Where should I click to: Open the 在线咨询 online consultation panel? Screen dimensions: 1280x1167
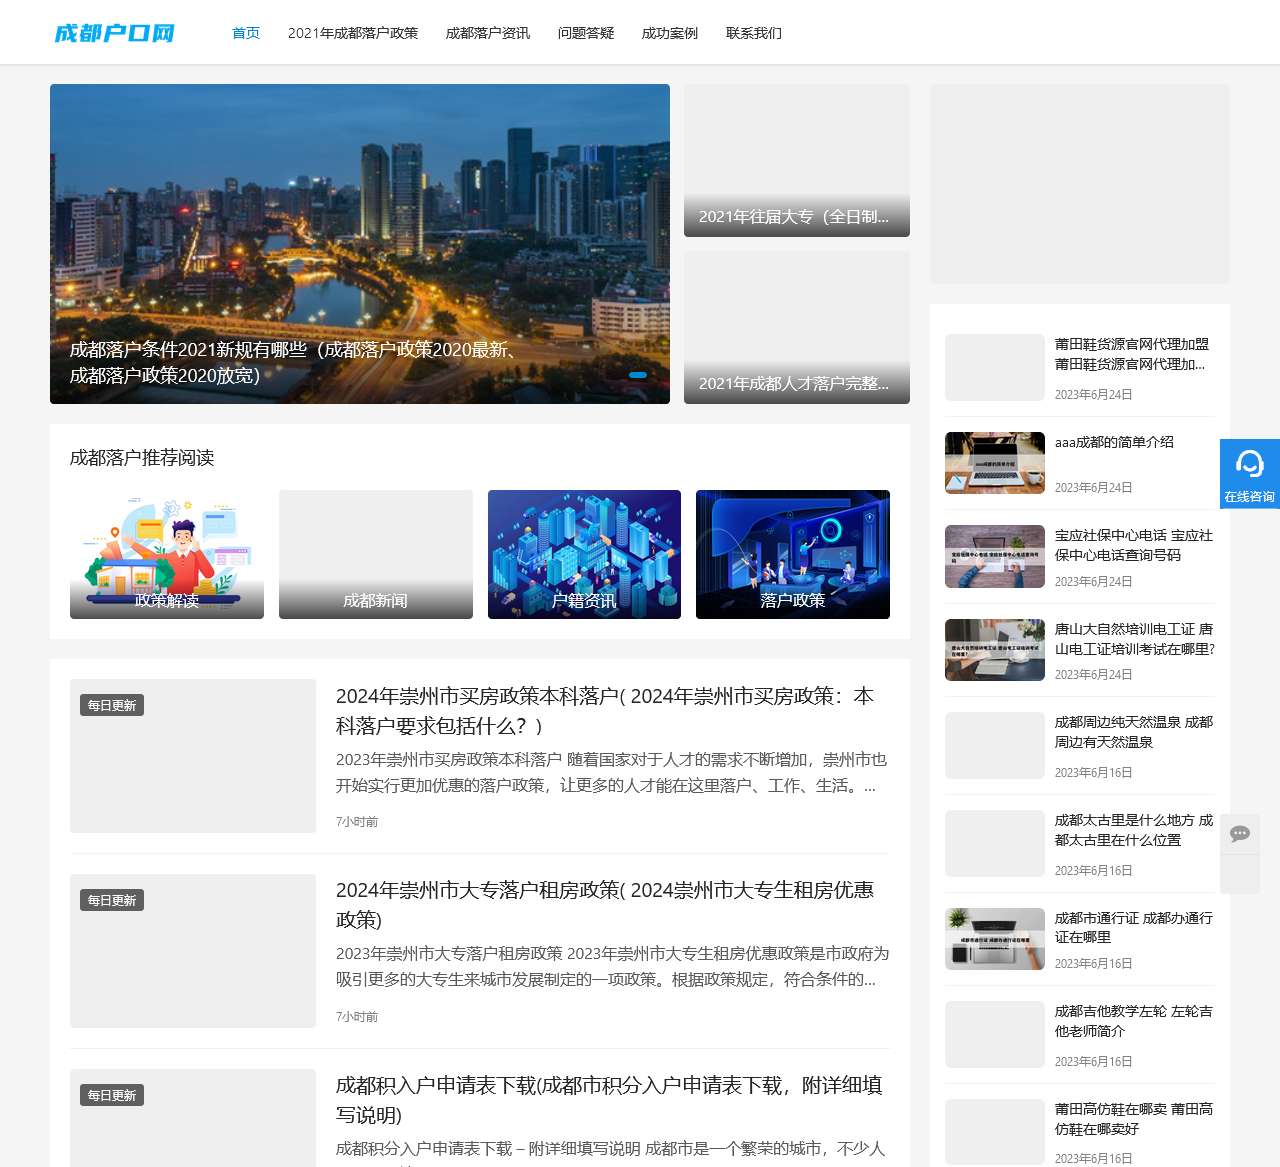click(1249, 472)
